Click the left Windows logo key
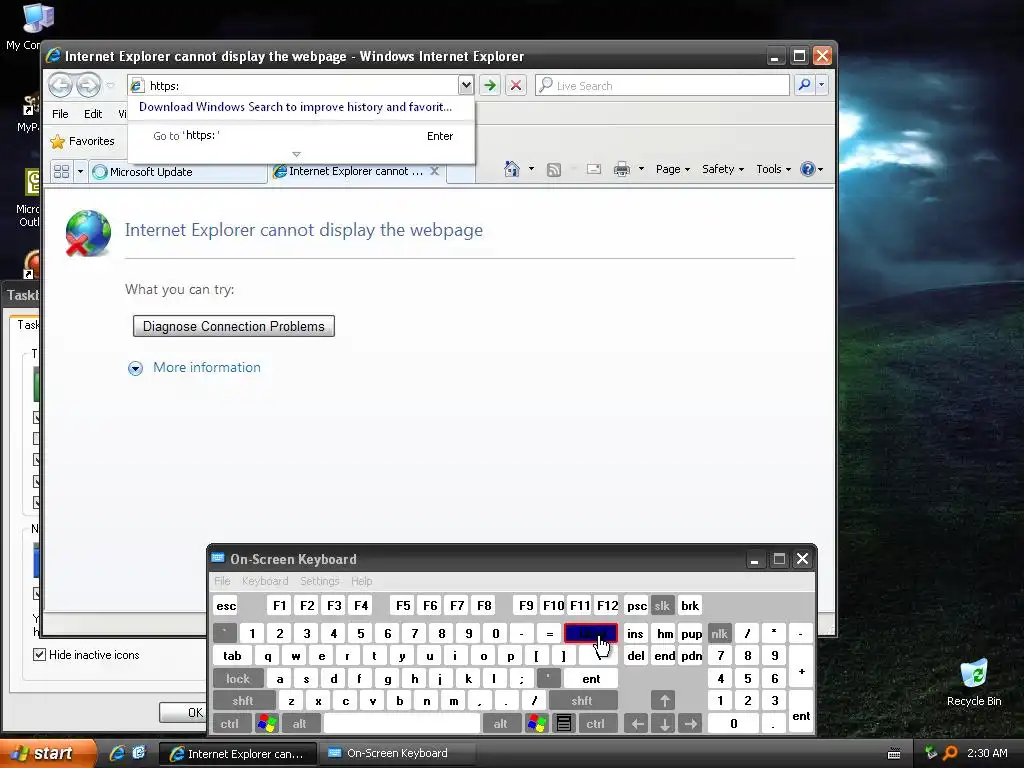This screenshot has width=1024, height=768. click(267, 724)
